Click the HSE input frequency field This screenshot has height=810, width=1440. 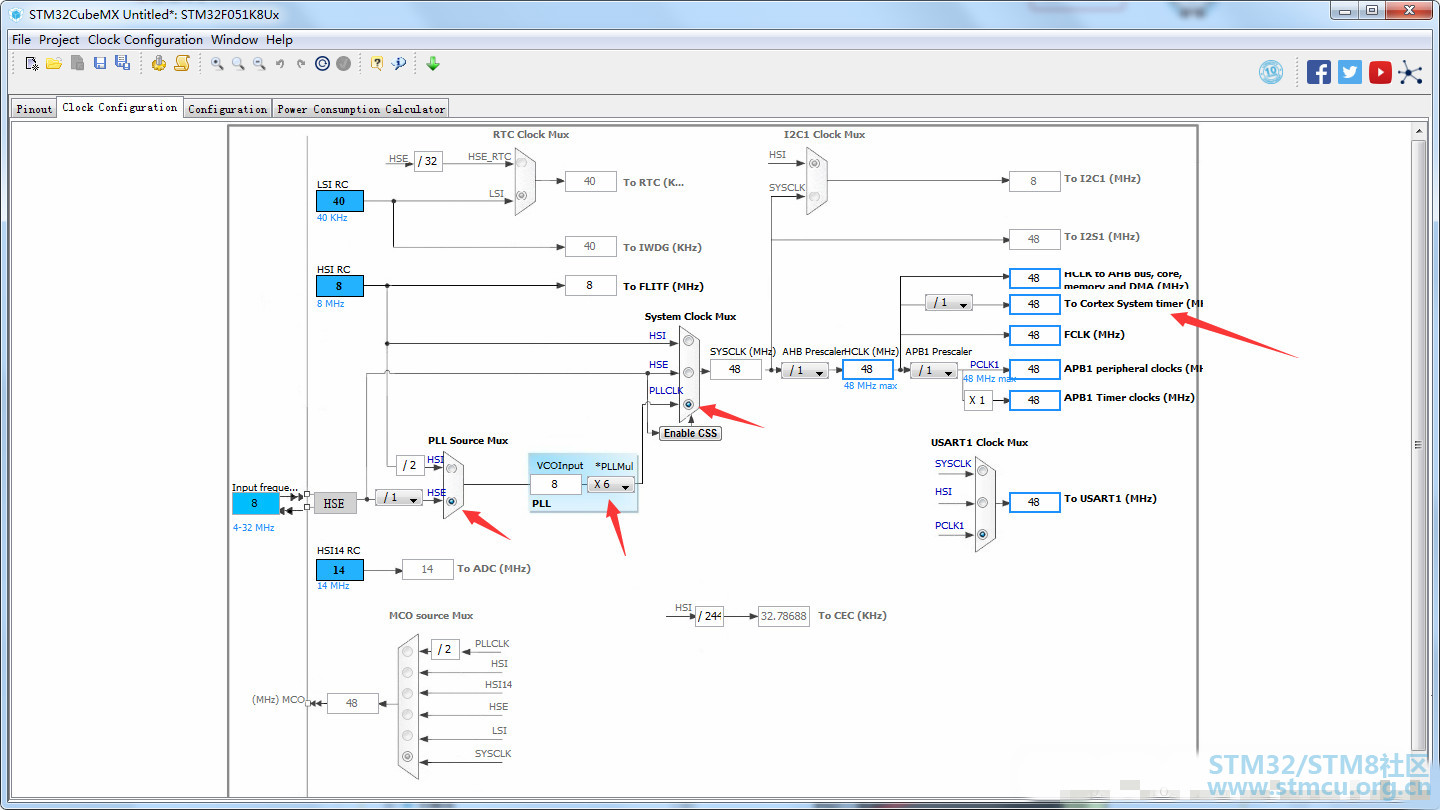point(256,503)
